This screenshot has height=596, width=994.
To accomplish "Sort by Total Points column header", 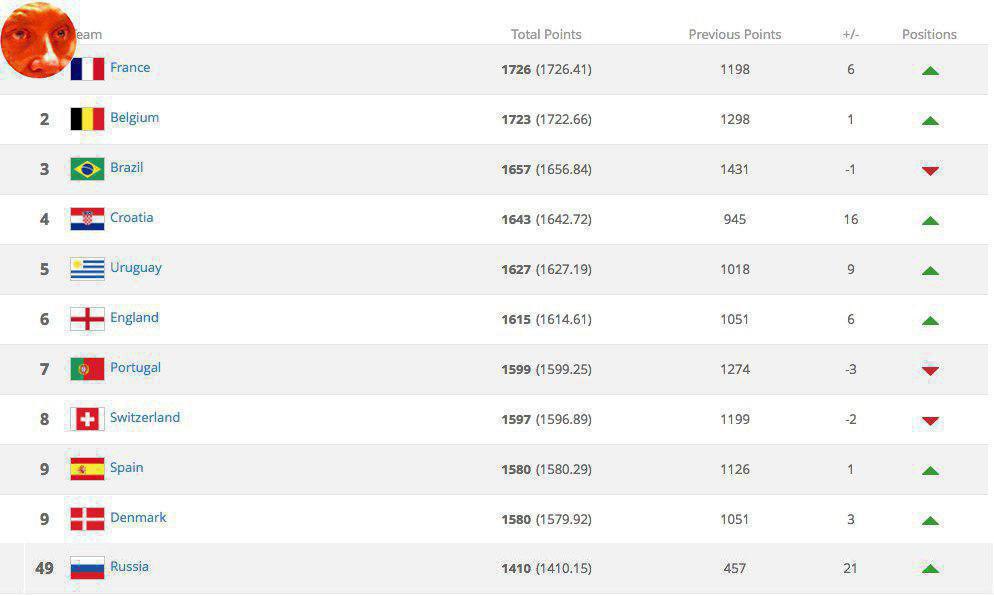I will pos(546,34).
